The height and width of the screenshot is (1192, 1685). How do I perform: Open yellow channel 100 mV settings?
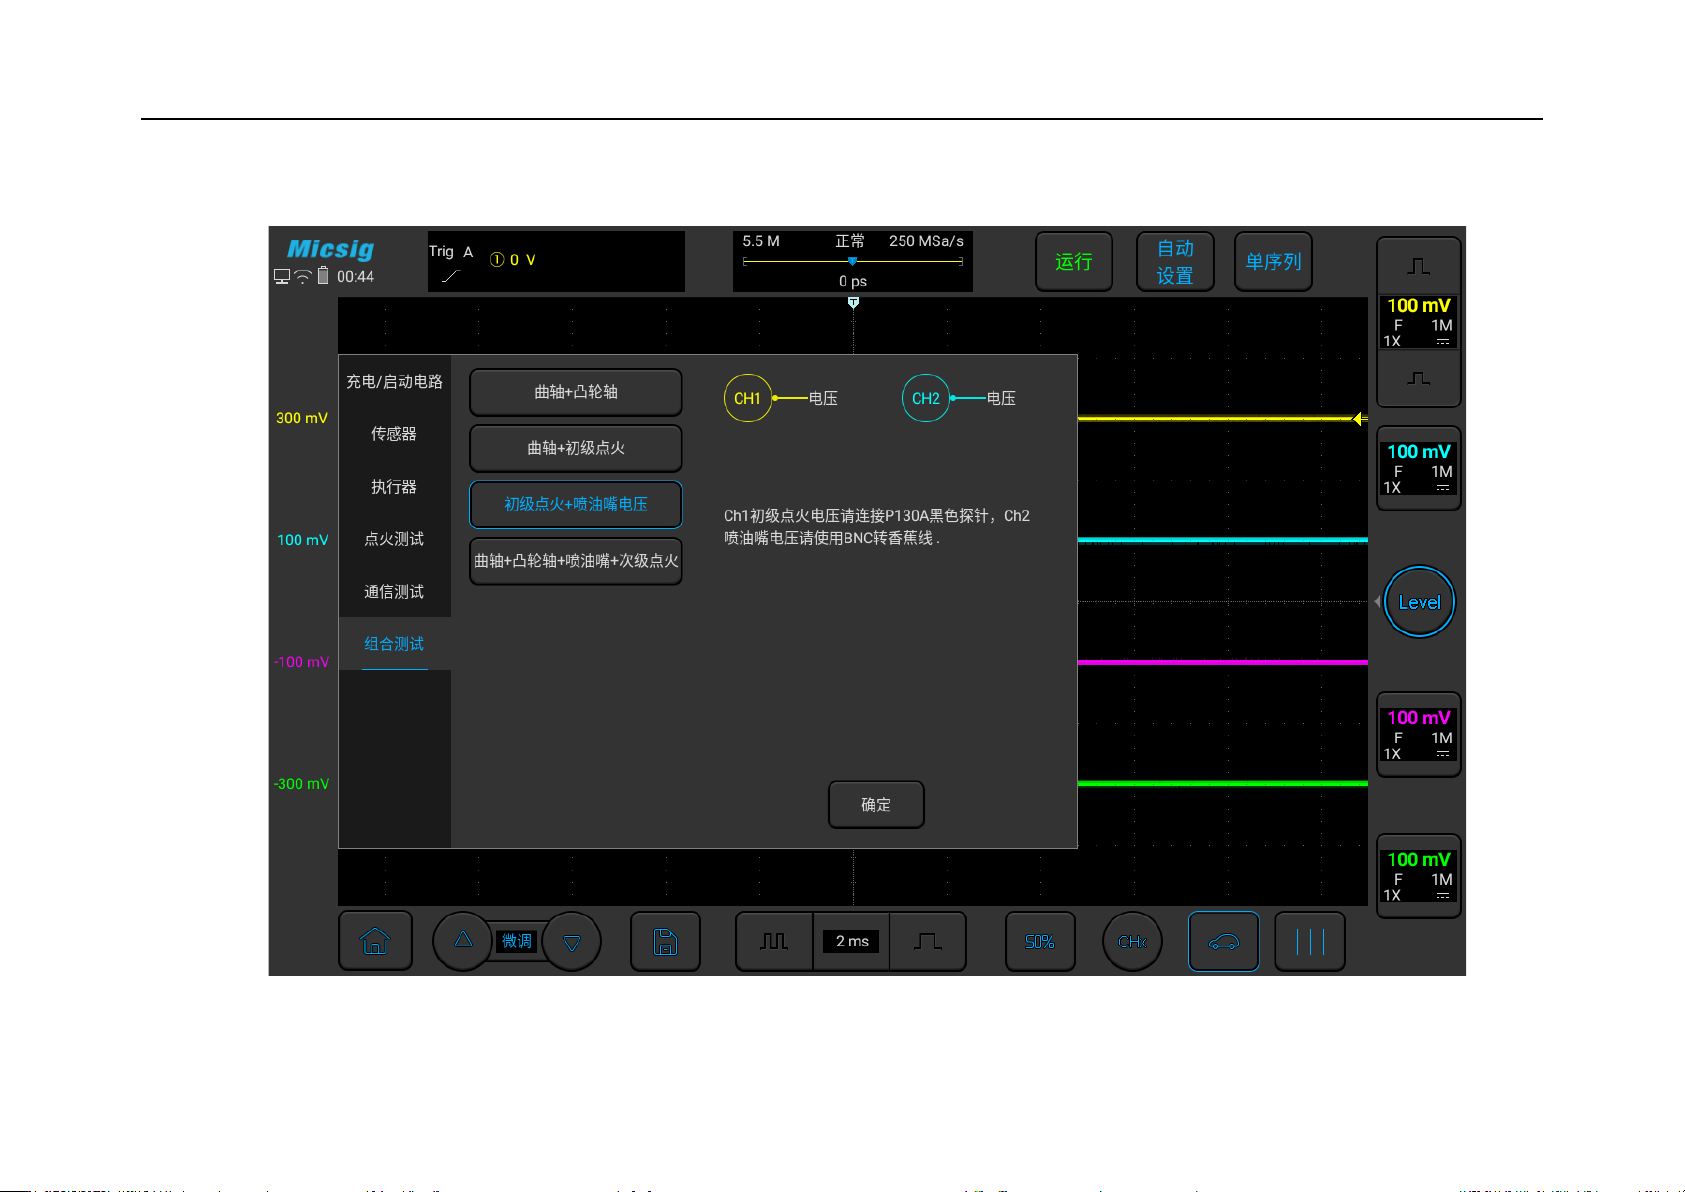click(x=1419, y=322)
